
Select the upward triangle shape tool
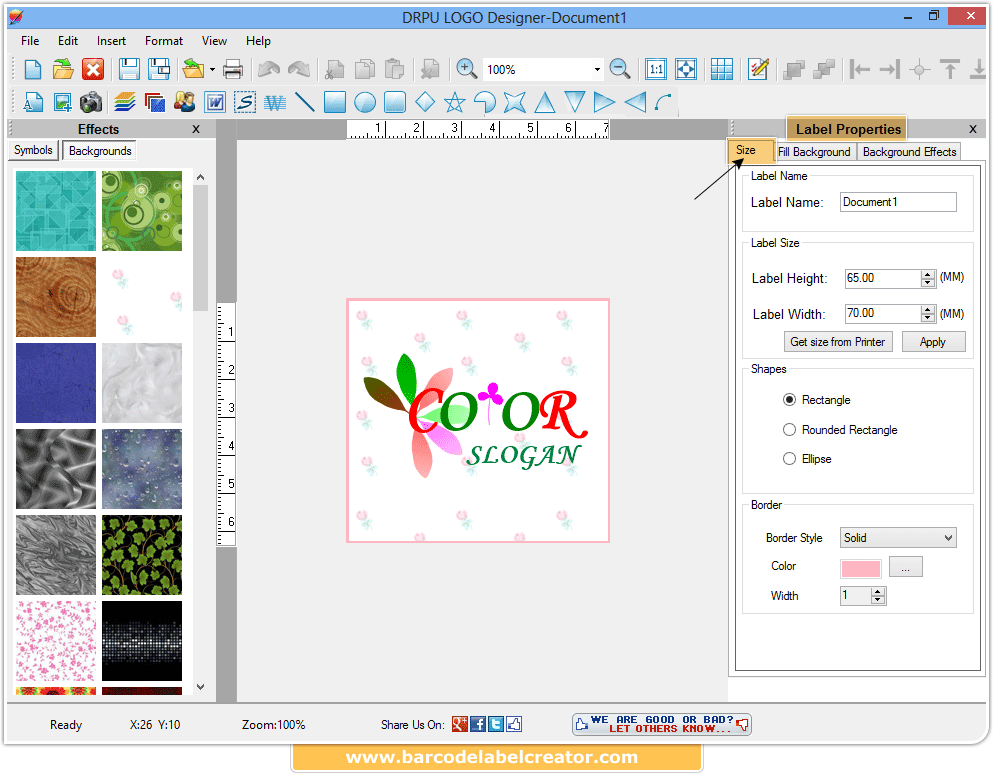click(545, 102)
